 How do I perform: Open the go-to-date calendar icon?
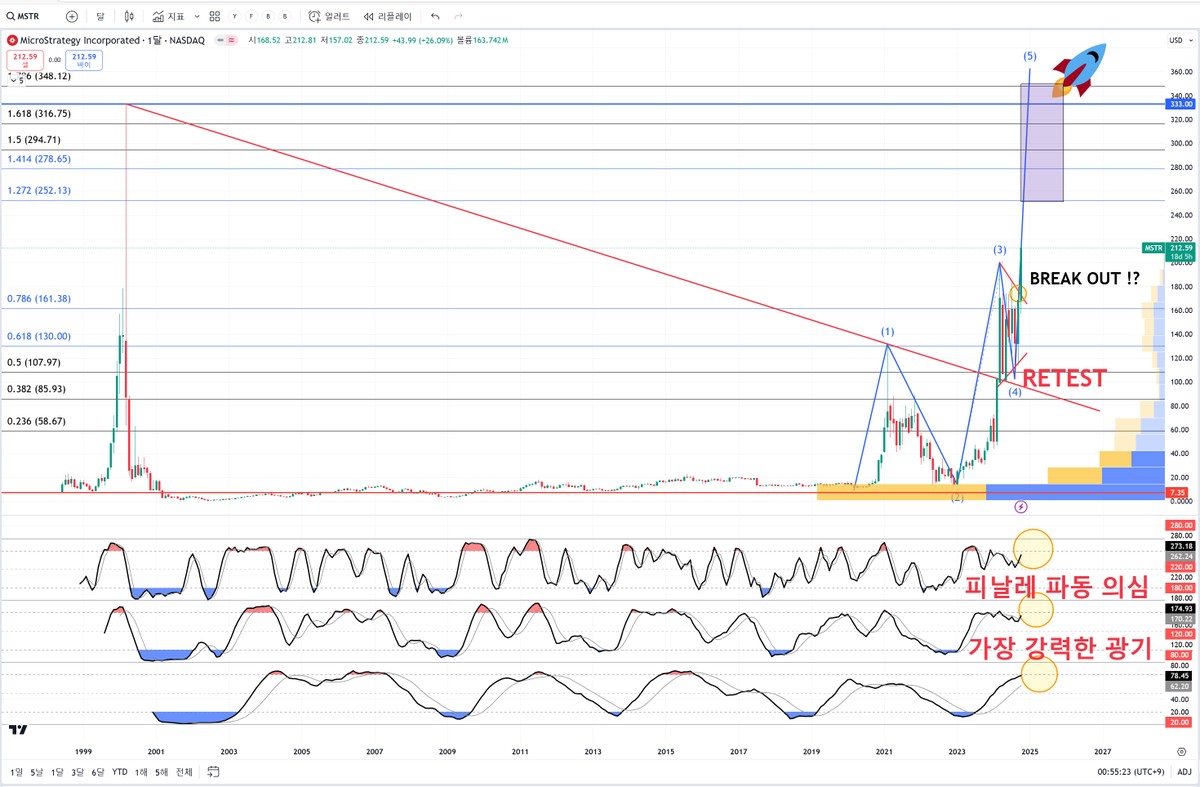point(214,772)
